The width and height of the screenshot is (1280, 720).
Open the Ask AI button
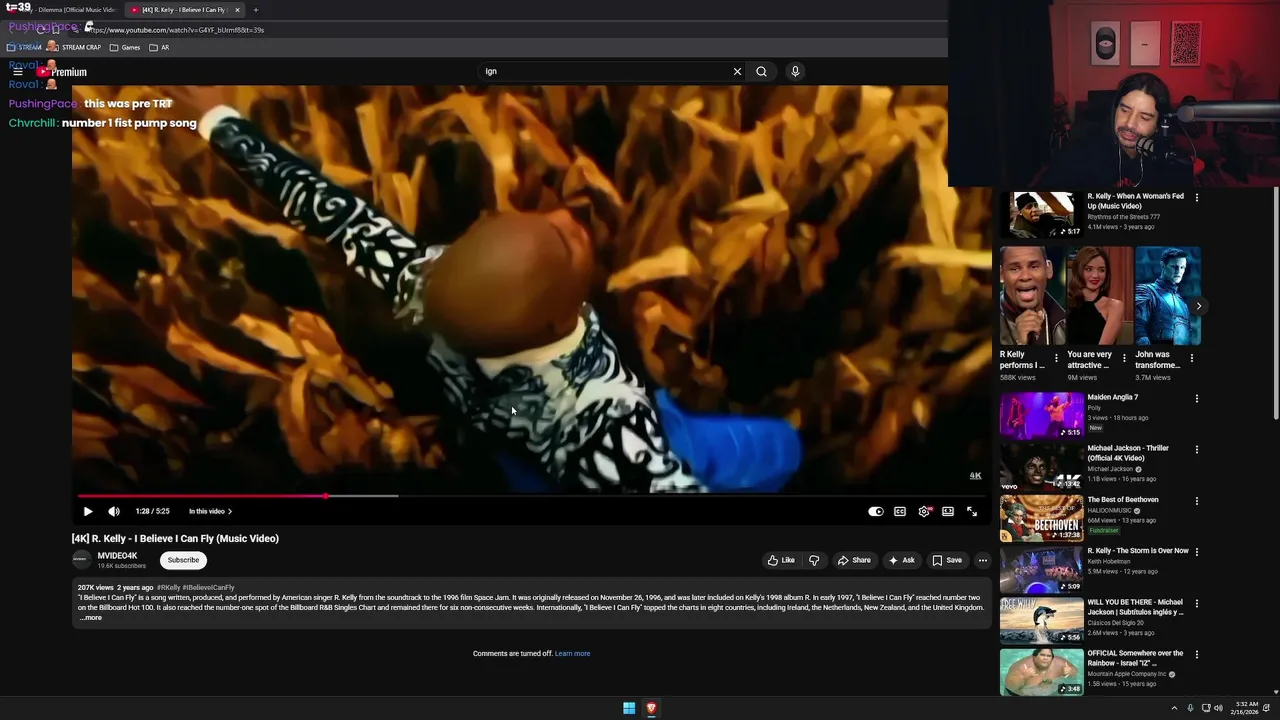[901, 560]
